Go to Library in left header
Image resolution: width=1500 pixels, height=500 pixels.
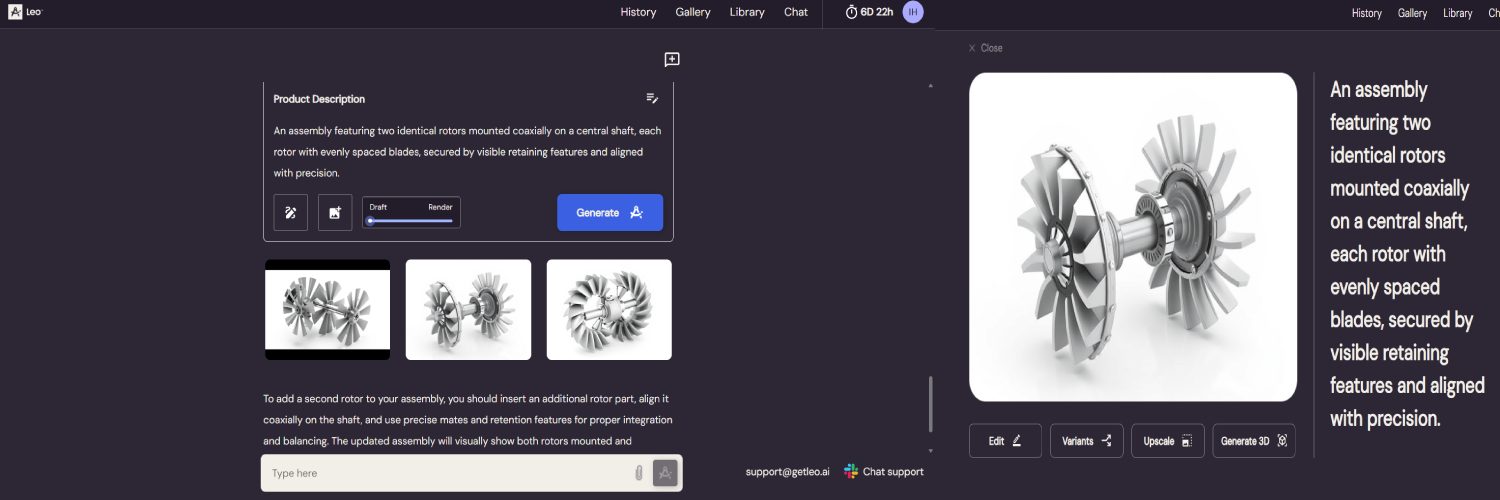(747, 12)
